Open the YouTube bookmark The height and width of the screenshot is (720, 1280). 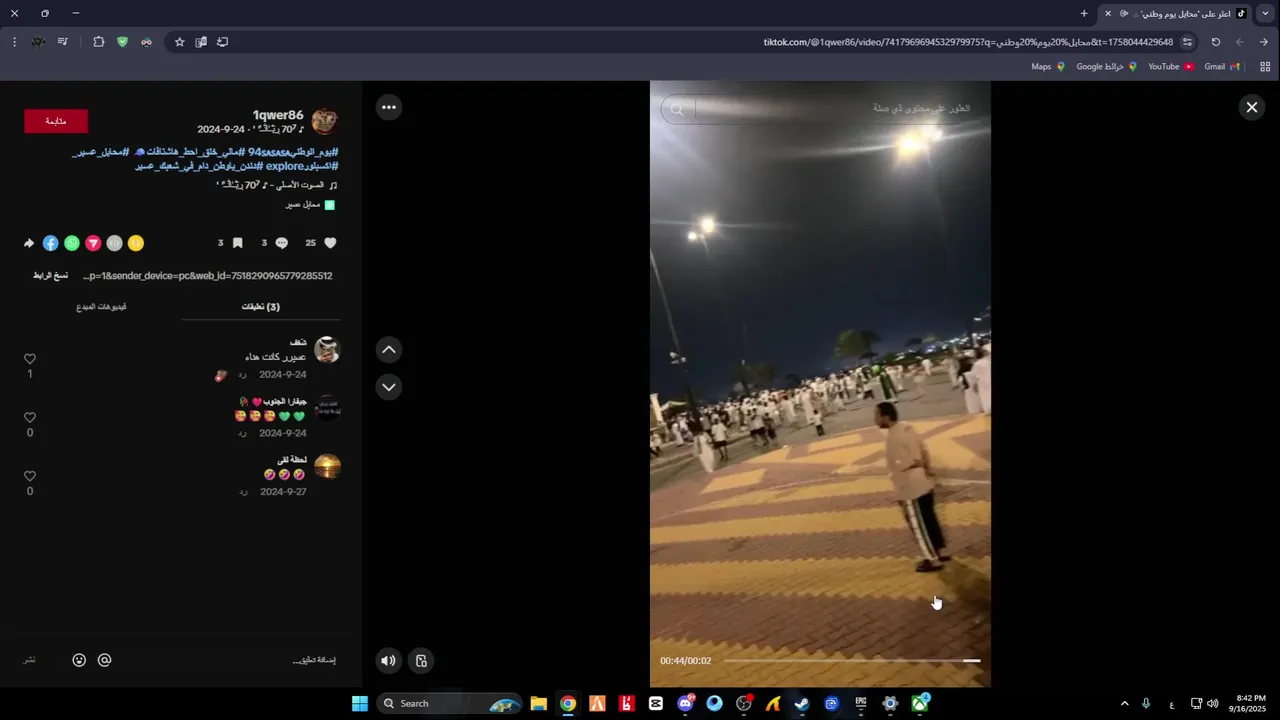click(1170, 67)
